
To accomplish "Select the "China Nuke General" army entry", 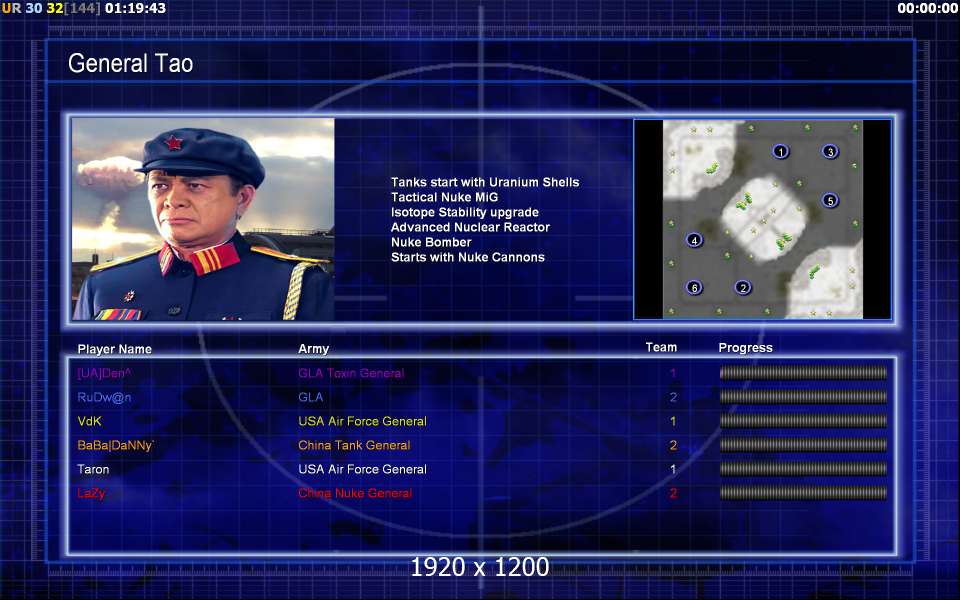I will pyautogui.click(x=355, y=493).
